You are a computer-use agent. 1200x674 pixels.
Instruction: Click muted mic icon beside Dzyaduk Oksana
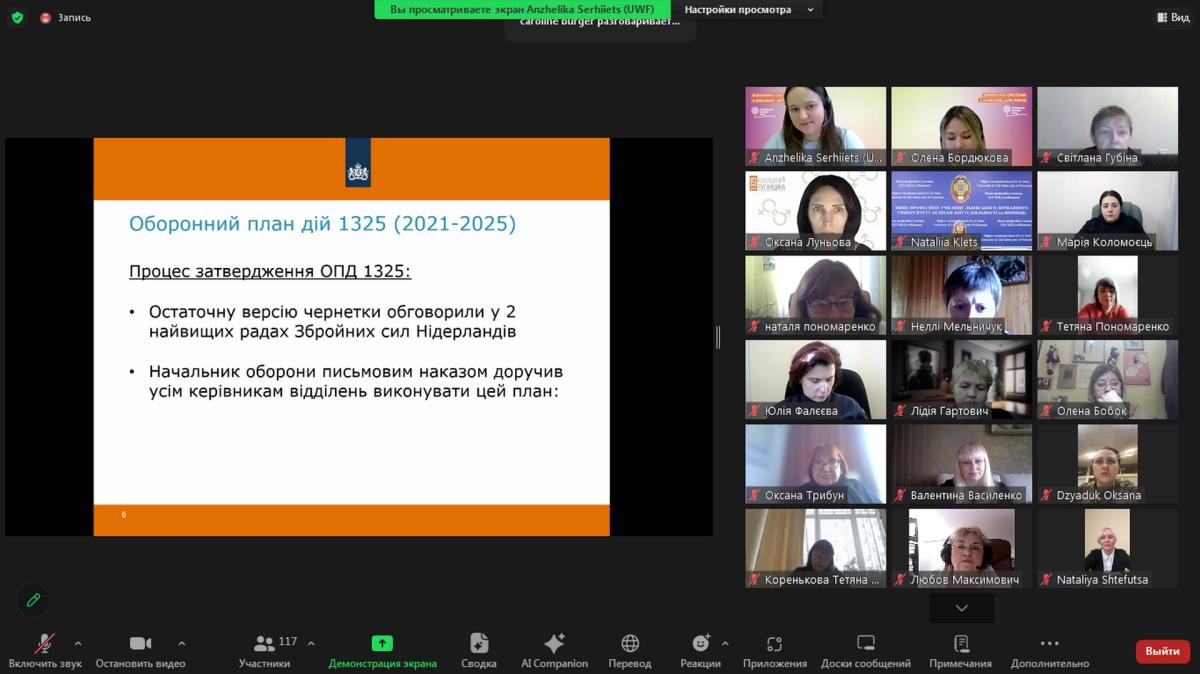click(1047, 495)
